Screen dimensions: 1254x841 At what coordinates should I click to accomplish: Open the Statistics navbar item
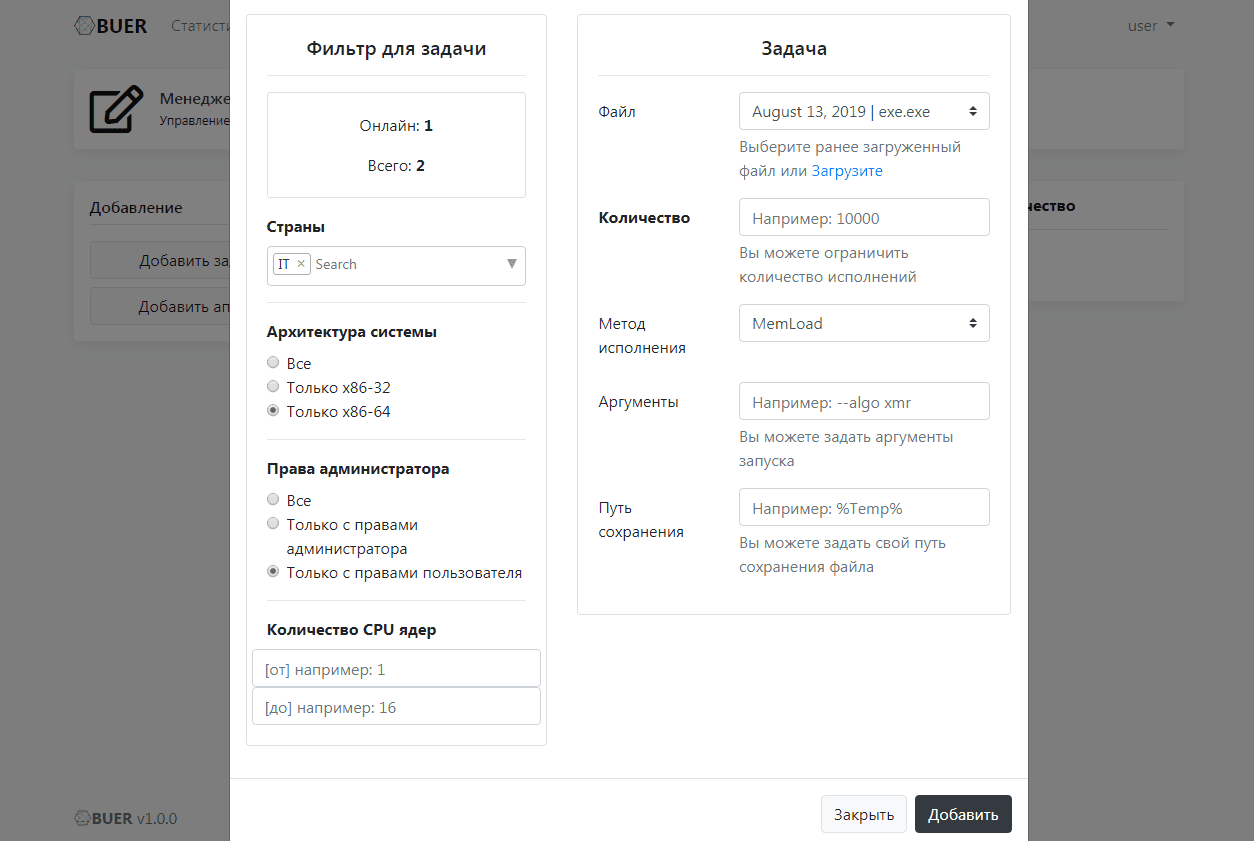tap(201, 26)
